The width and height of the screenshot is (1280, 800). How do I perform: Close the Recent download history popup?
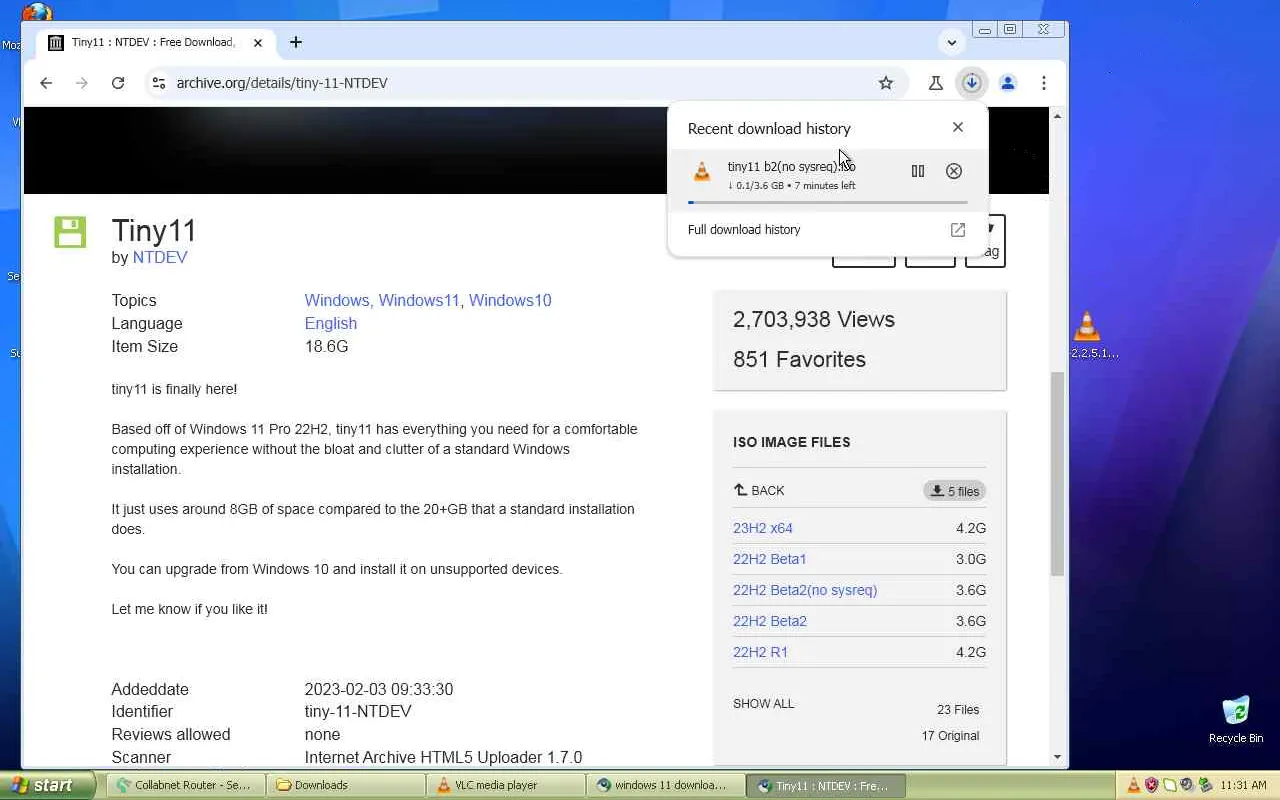click(958, 127)
